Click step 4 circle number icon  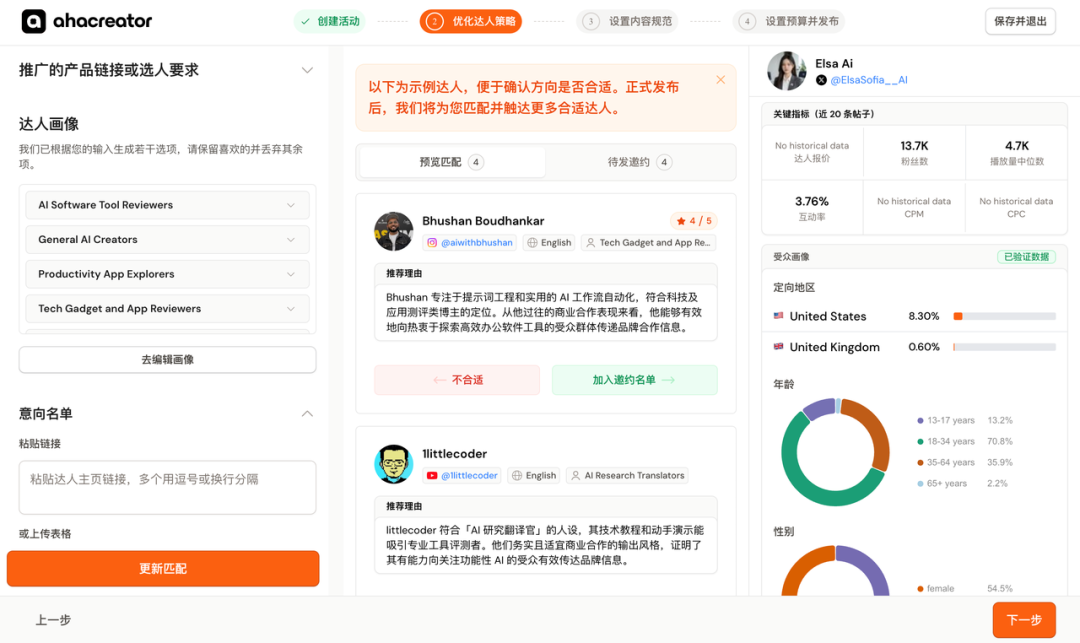tap(747, 21)
